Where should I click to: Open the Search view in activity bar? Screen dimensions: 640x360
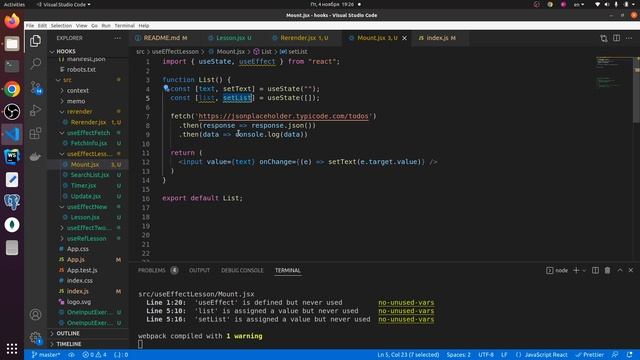tap(36, 63)
